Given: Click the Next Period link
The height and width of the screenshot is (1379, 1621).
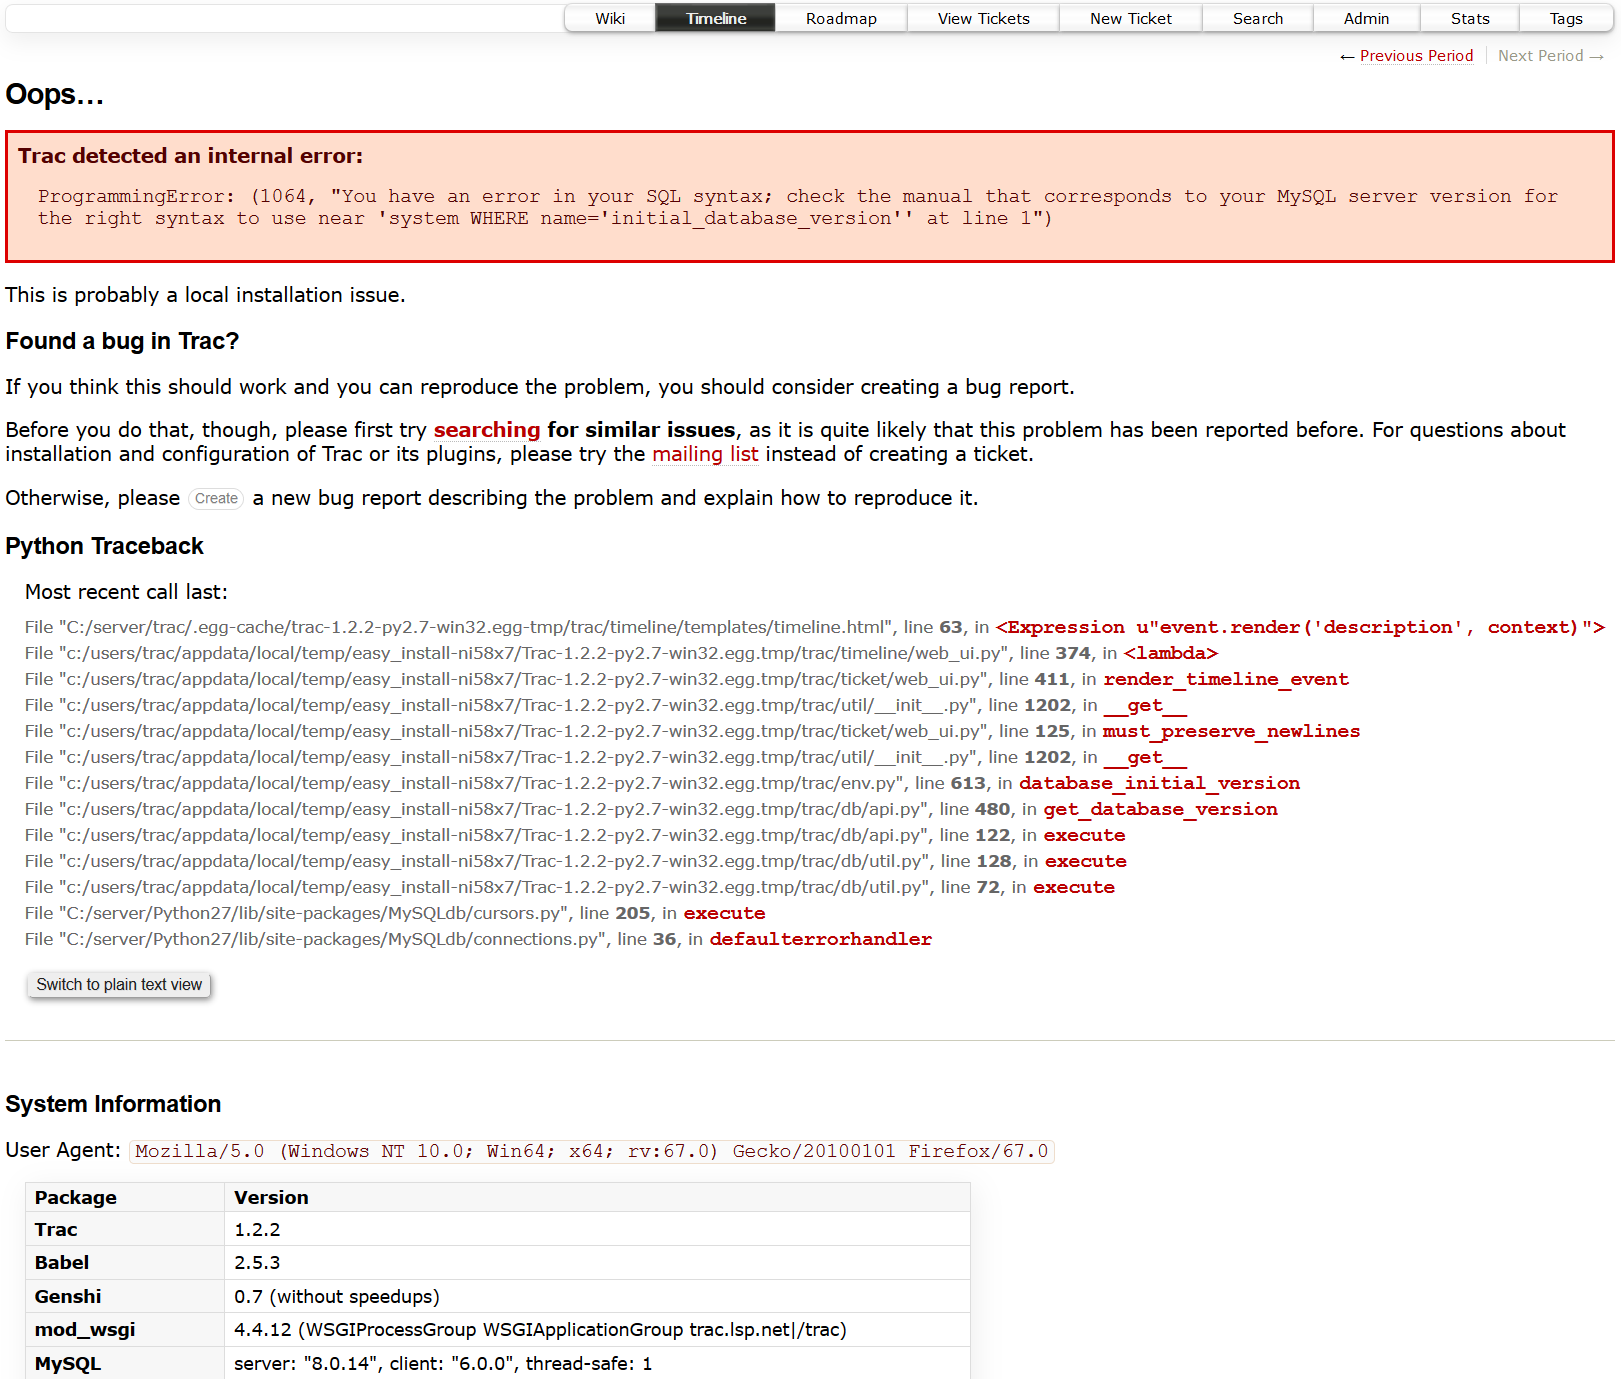Looking at the screenshot, I should tap(1549, 56).
